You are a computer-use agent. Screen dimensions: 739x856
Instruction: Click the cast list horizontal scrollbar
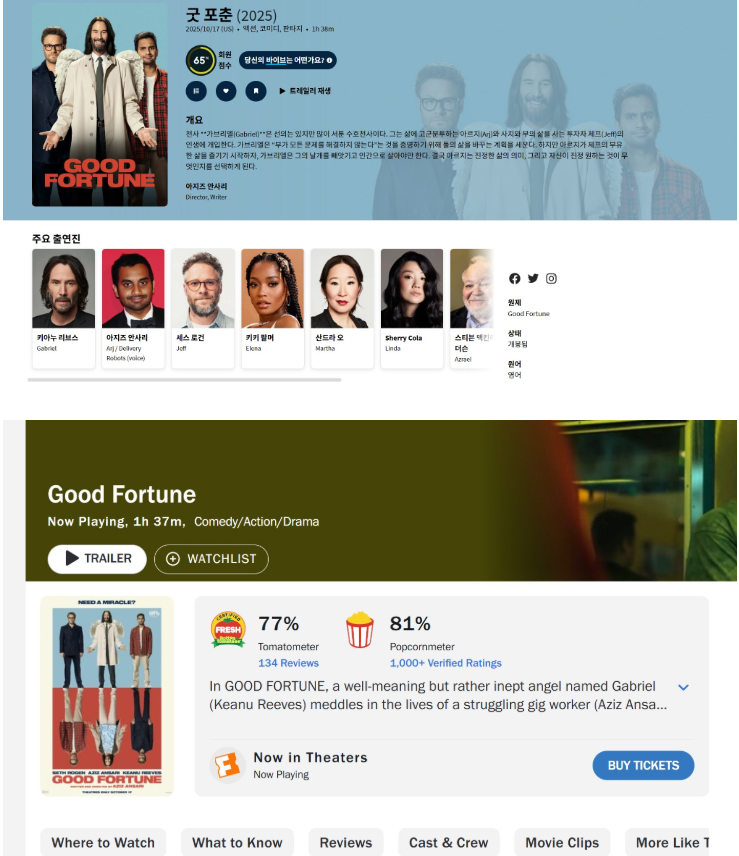click(184, 379)
